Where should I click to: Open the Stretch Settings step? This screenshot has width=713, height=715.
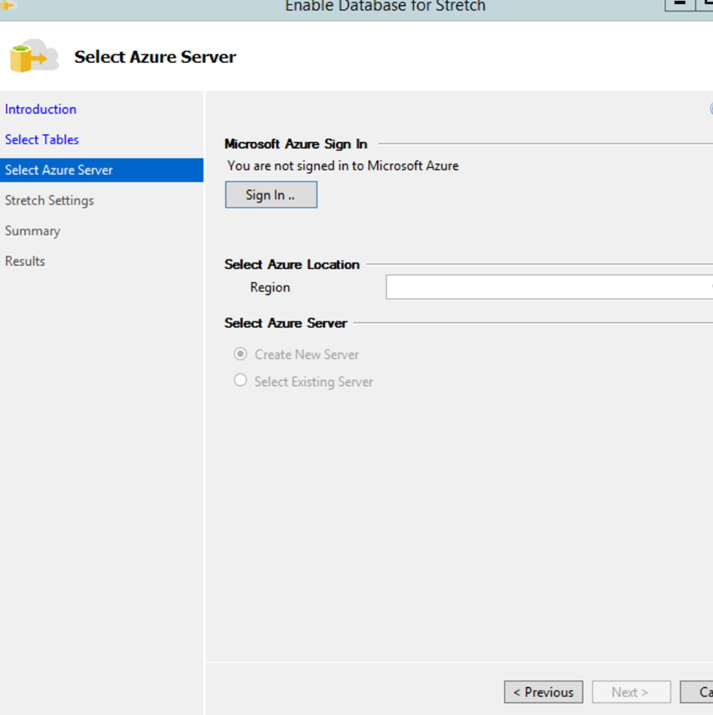[49, 201]
